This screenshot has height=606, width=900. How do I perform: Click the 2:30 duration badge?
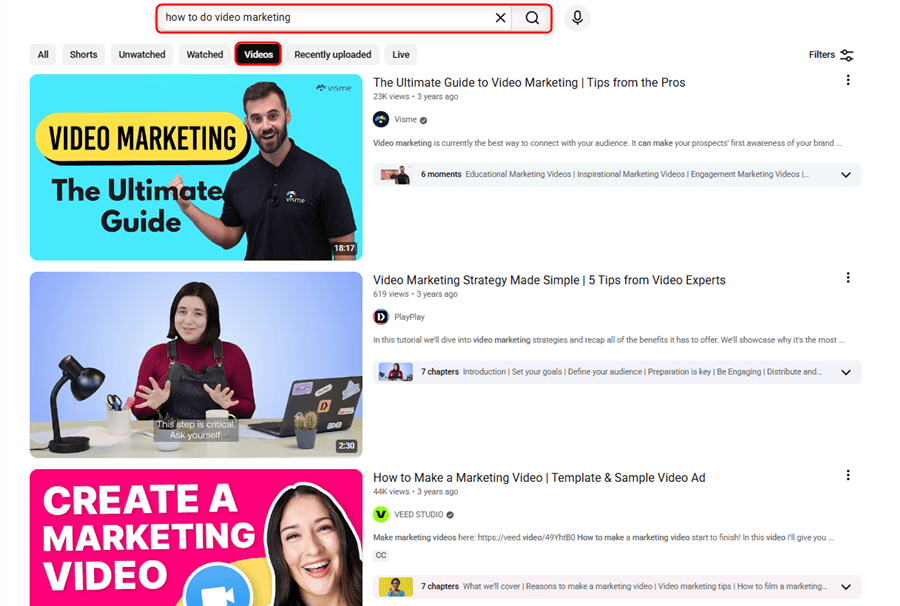click(x=346, y=446)
